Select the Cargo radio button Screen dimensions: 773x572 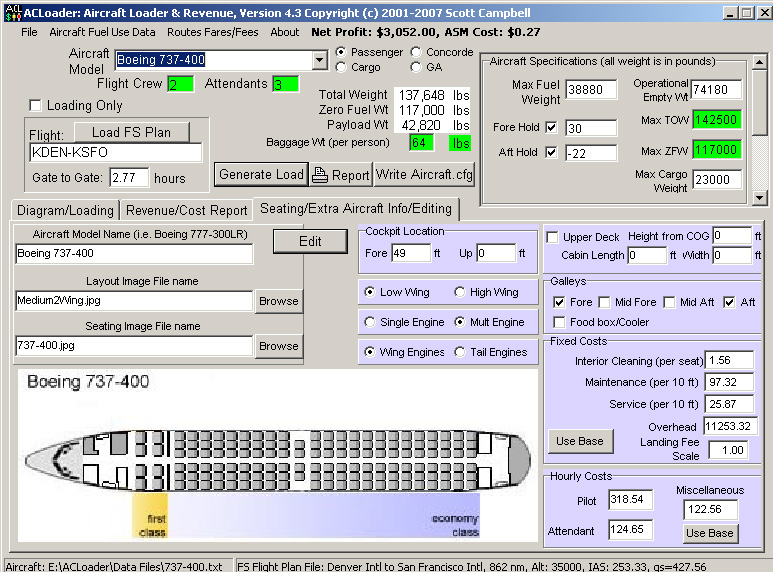coord(342,67)
